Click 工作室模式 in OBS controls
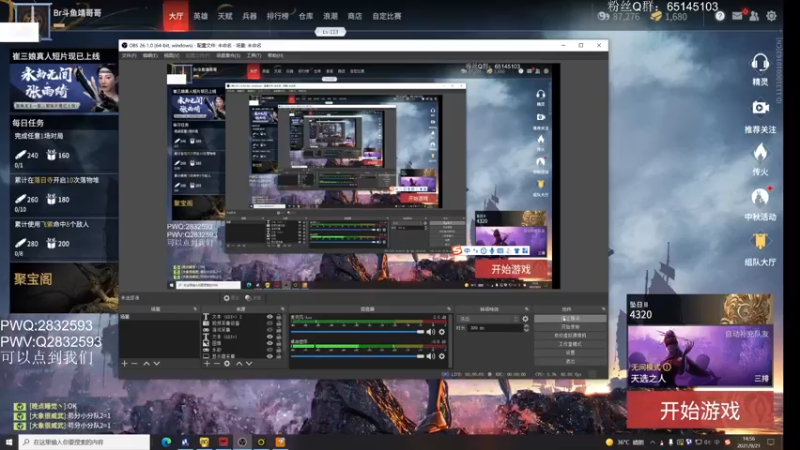Viewport: 800px width, 450px height. pos(570,344)
